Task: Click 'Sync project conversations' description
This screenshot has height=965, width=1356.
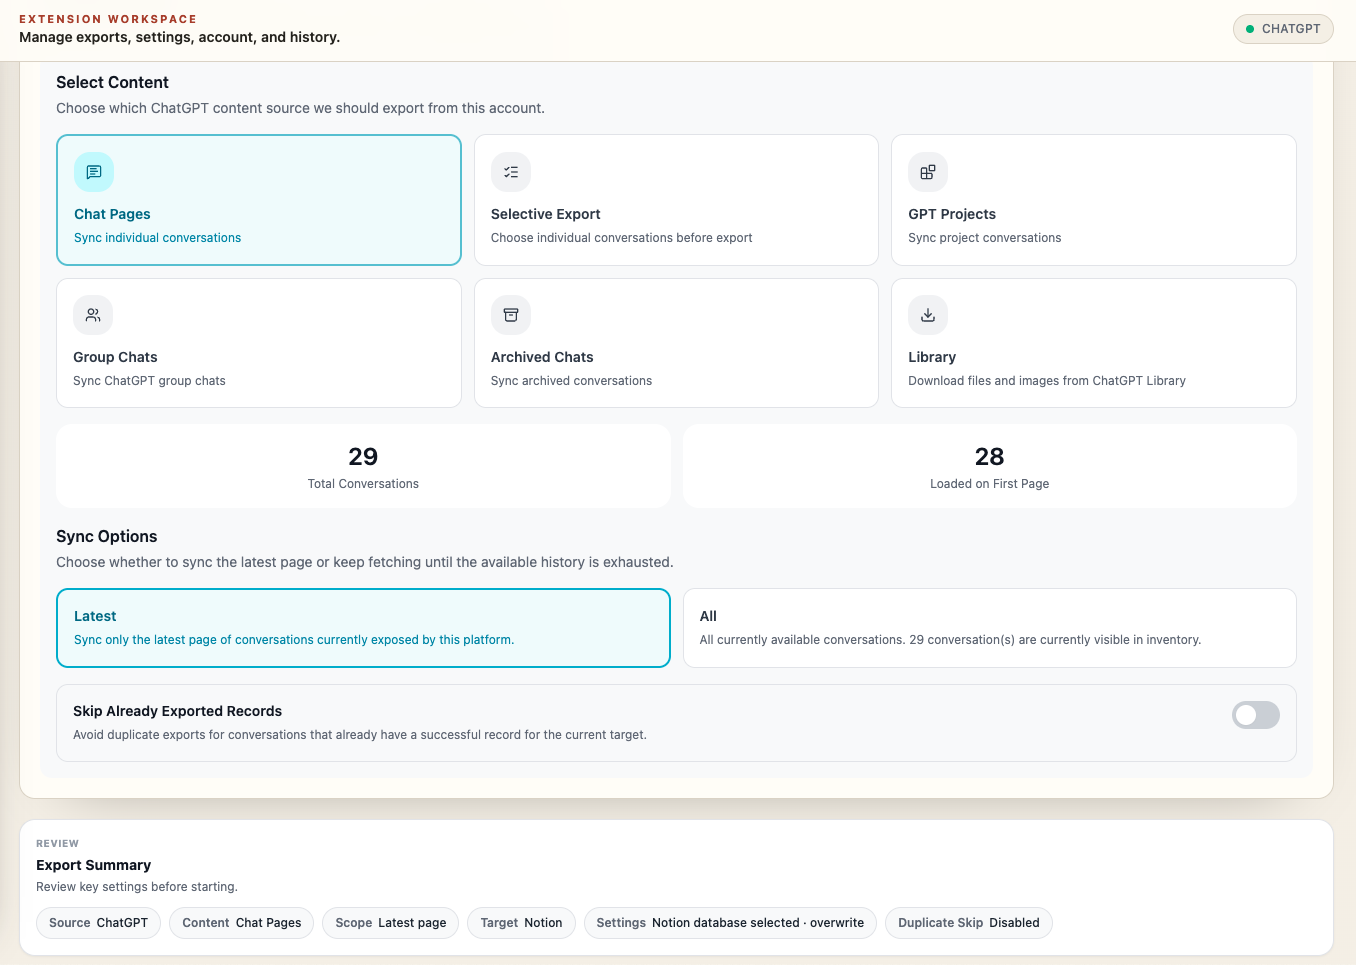Action: 985,238
